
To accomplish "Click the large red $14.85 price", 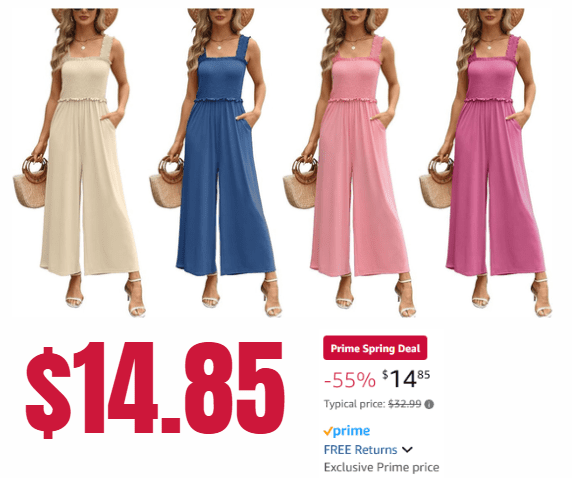I will click(x=155, y=390).
